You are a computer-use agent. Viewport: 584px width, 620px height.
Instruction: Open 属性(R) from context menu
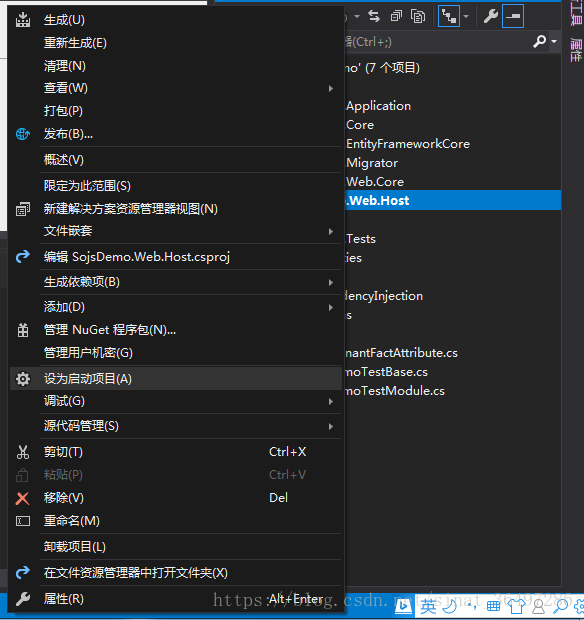coord(176,599)
